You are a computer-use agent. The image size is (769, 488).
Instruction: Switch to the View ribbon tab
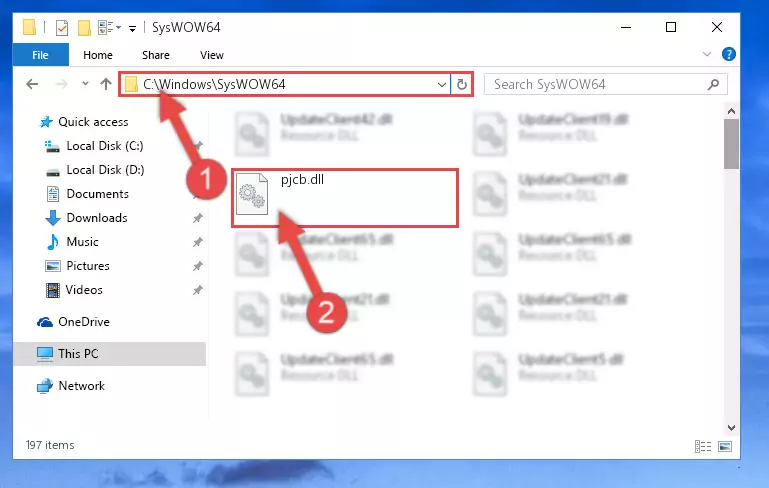point(212,55)
